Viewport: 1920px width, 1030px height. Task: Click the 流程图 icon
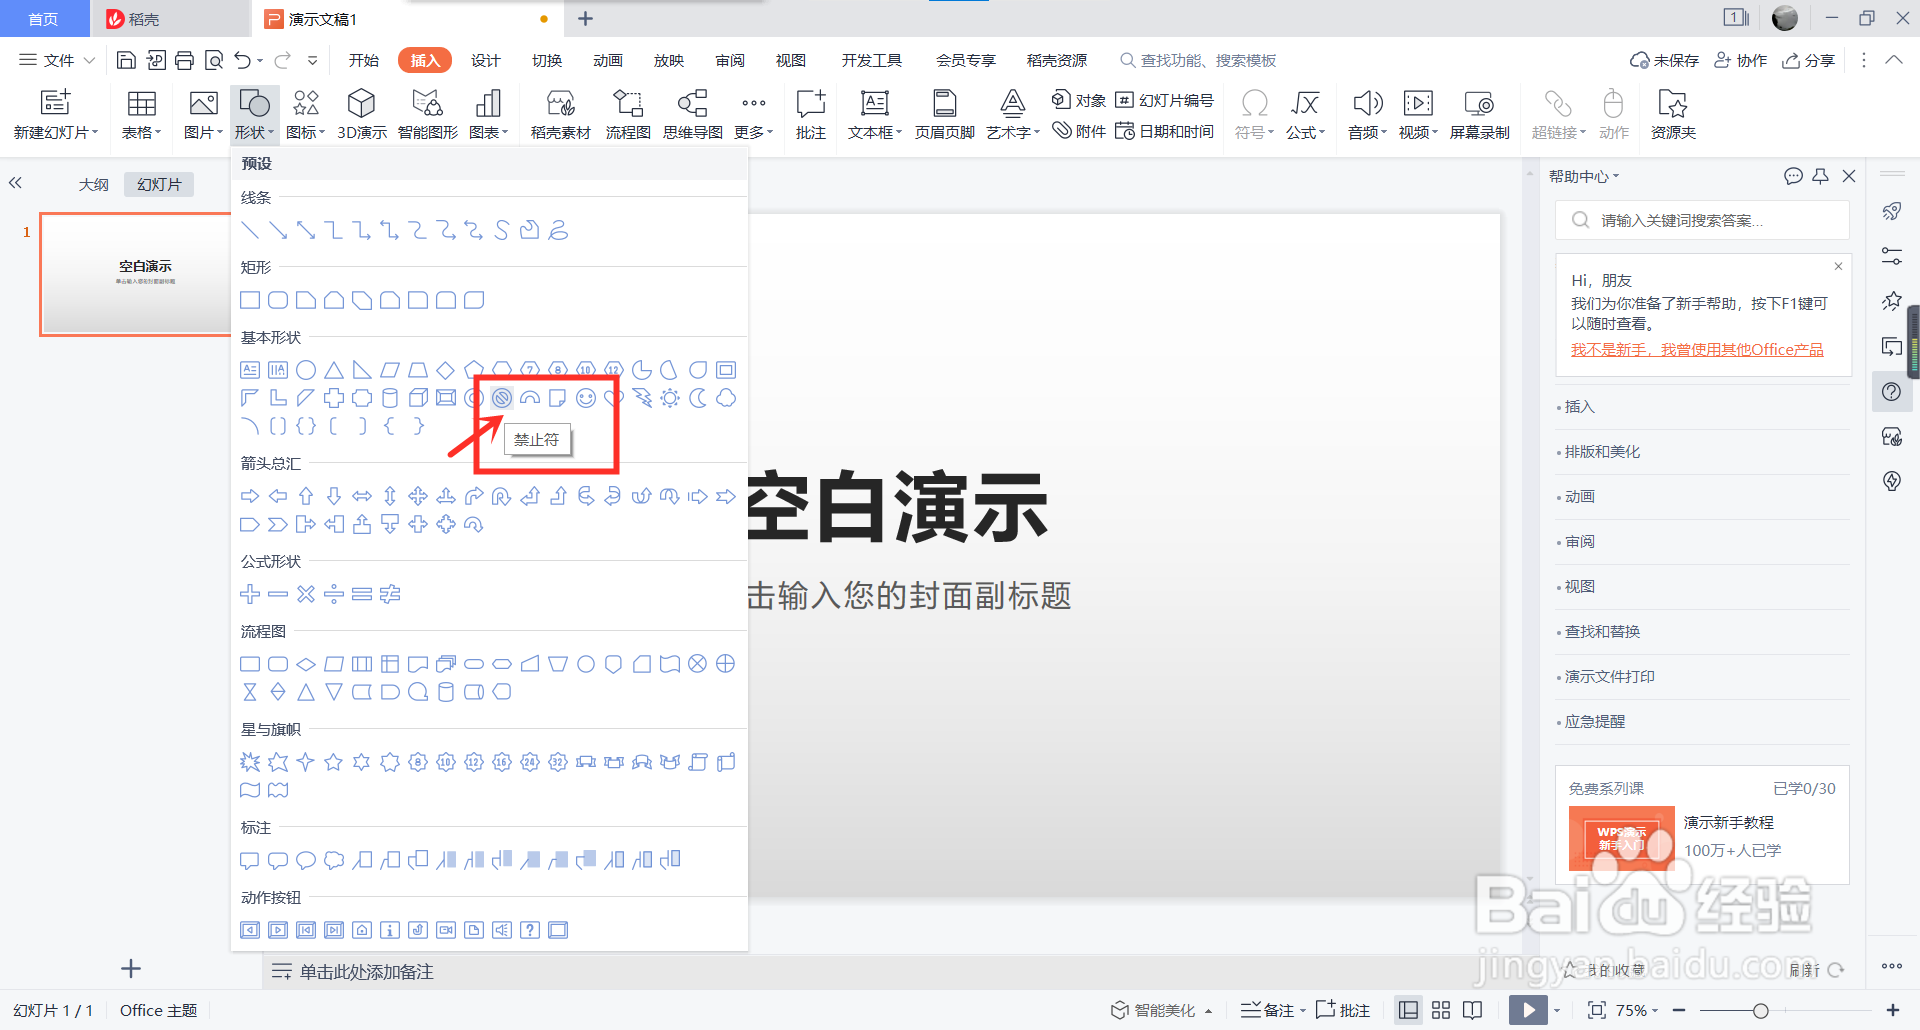(628, 114)
